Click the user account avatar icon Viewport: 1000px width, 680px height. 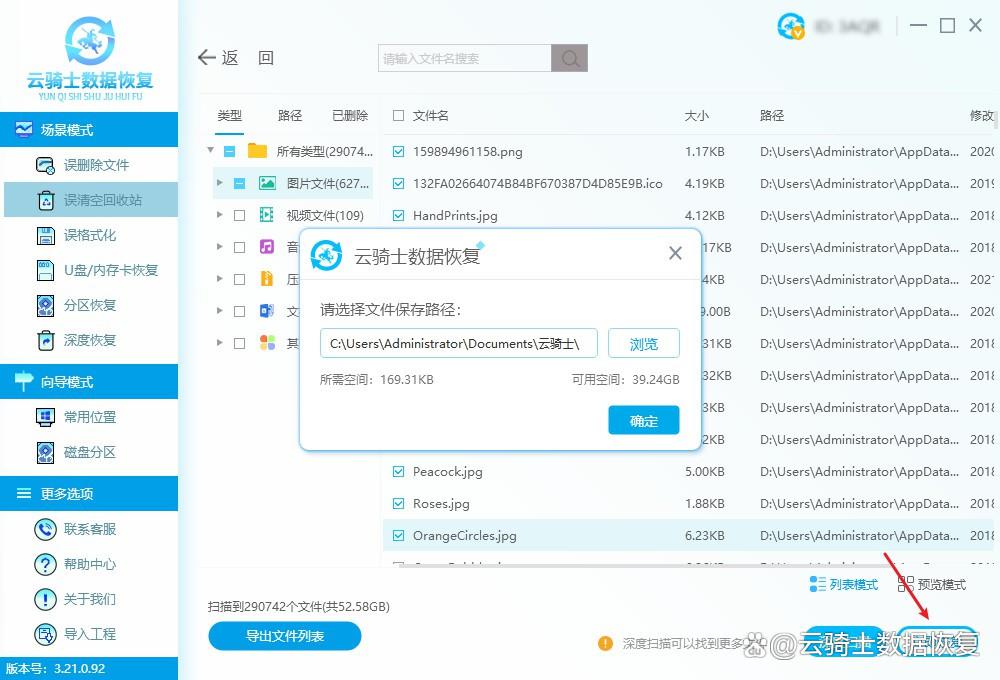(791, 26)
